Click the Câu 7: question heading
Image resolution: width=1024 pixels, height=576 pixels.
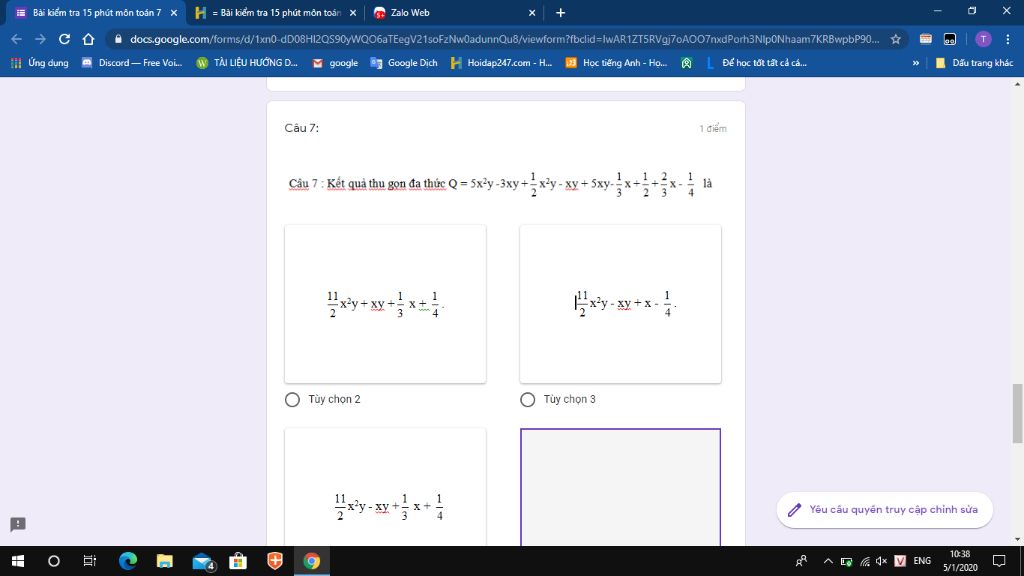tap(302, 128)
